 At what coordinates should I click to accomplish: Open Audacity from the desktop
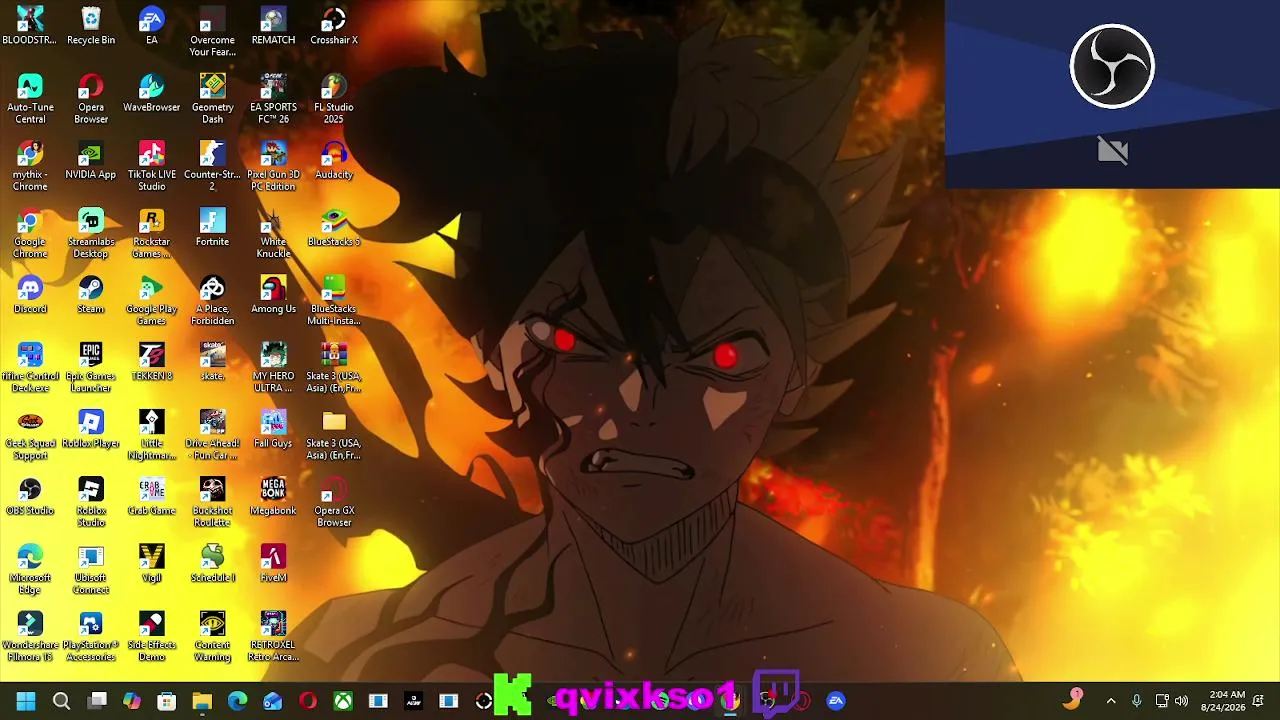[x=334, y=161]
